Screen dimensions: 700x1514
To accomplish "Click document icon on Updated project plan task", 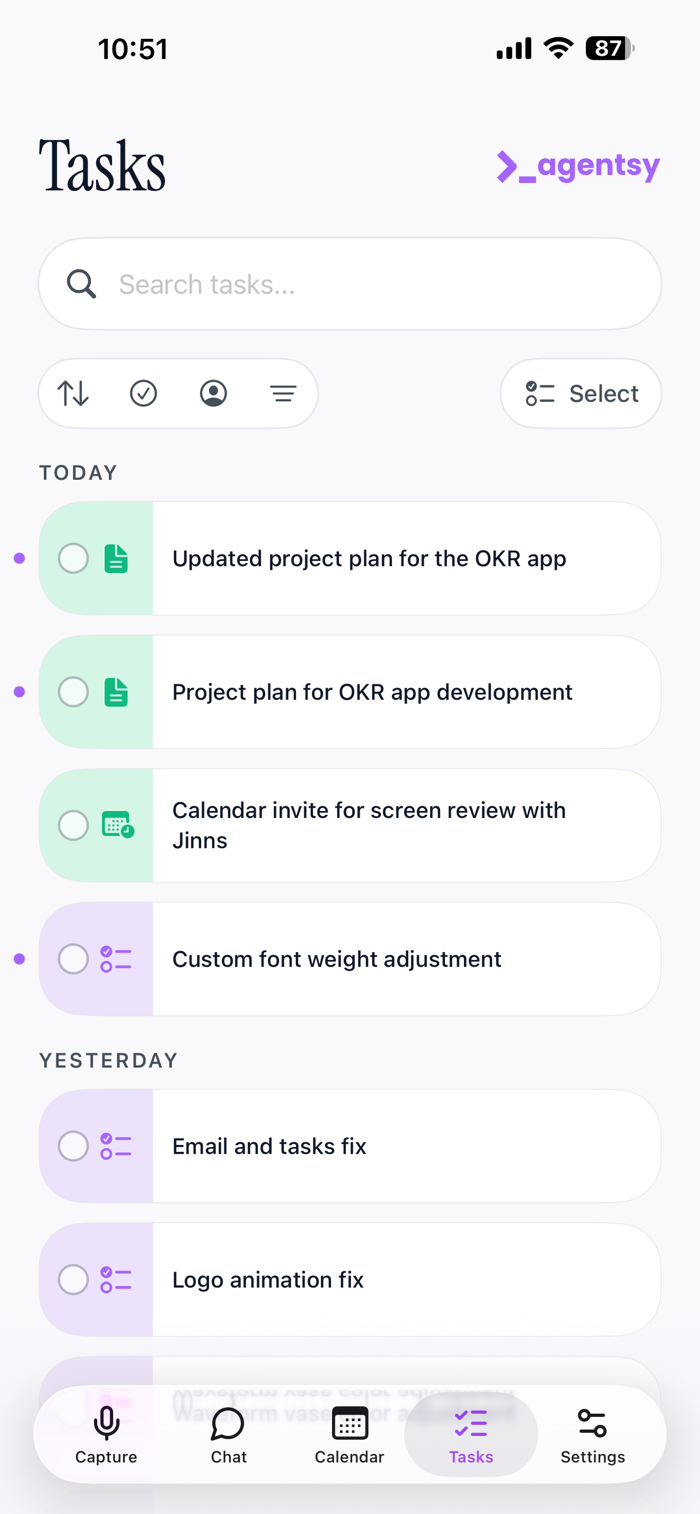I will click(x=116, y=558).
